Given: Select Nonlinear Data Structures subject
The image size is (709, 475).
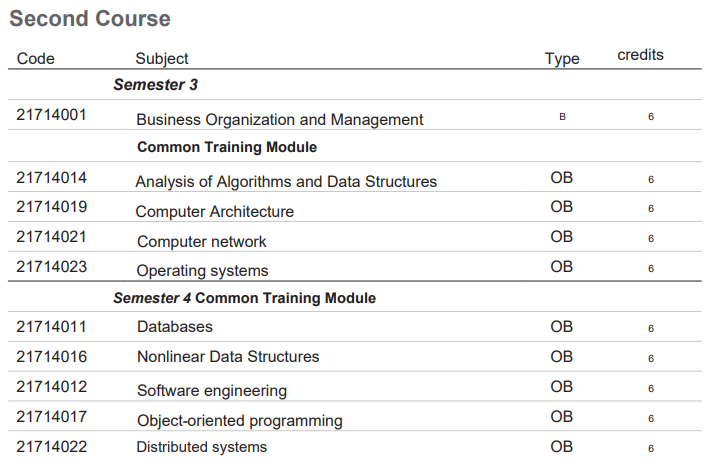Looking at the screenshot, I should tap(228, 356).
